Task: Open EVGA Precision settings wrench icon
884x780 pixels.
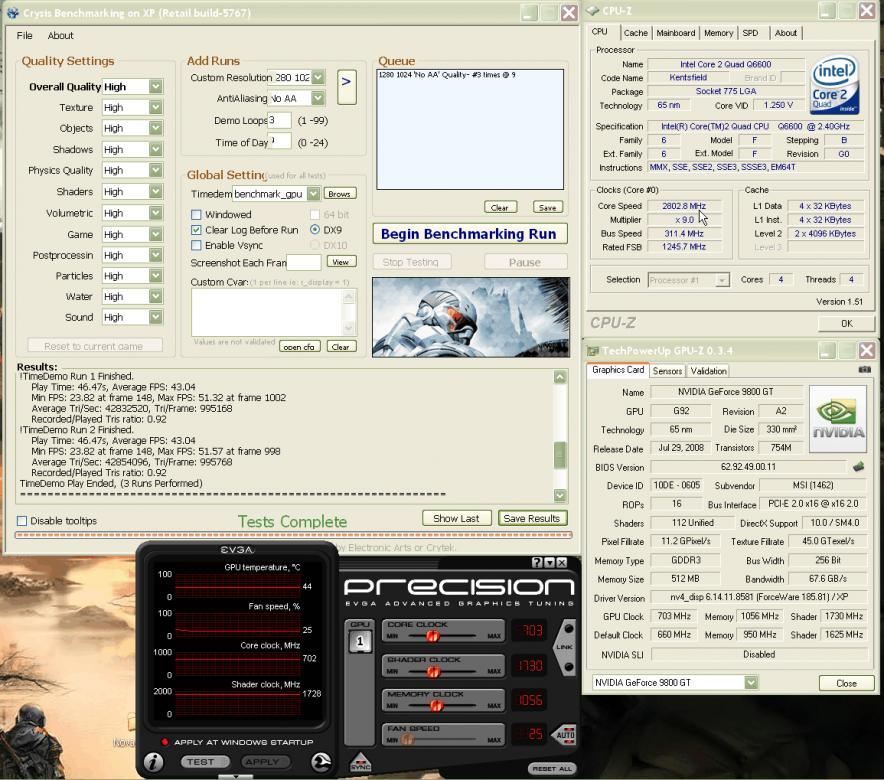Action: tap(321, 762)
